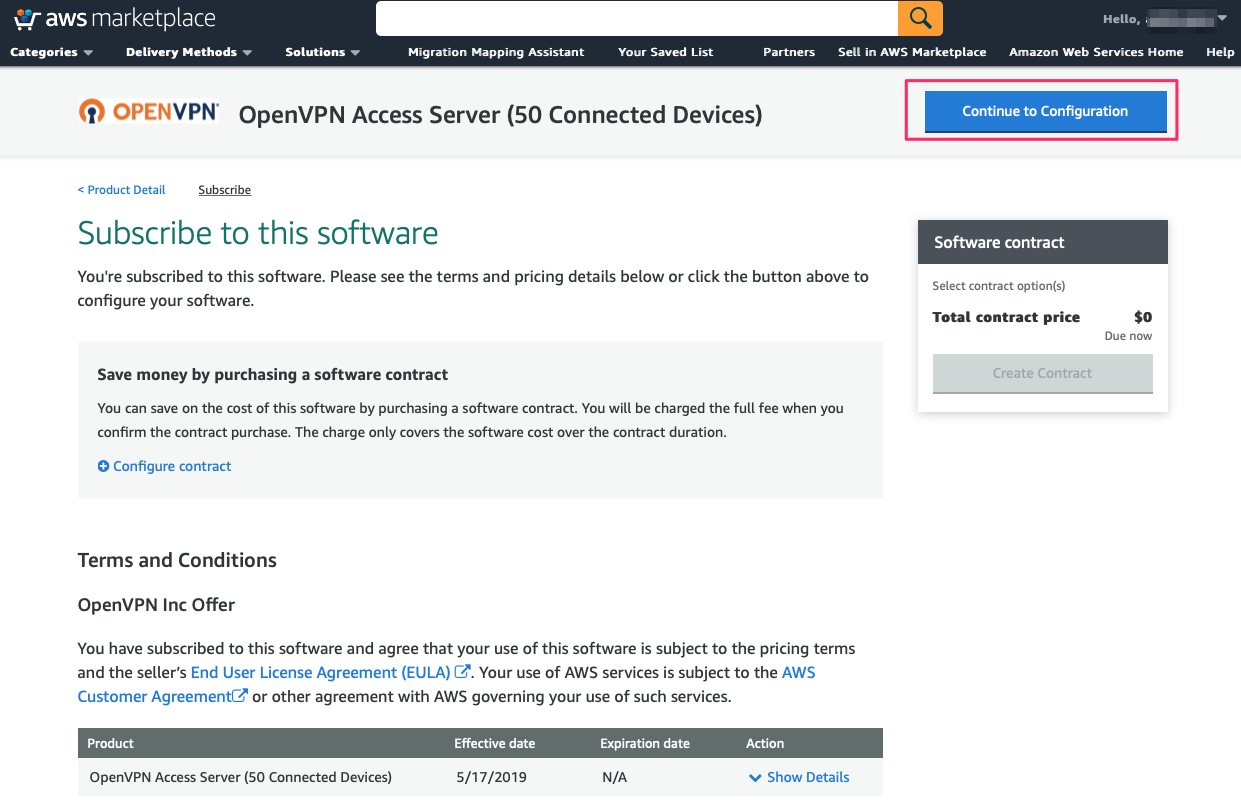Focus the marketplace search field
The height and width of the screenshot is (804, 1241).
(637, 18)
